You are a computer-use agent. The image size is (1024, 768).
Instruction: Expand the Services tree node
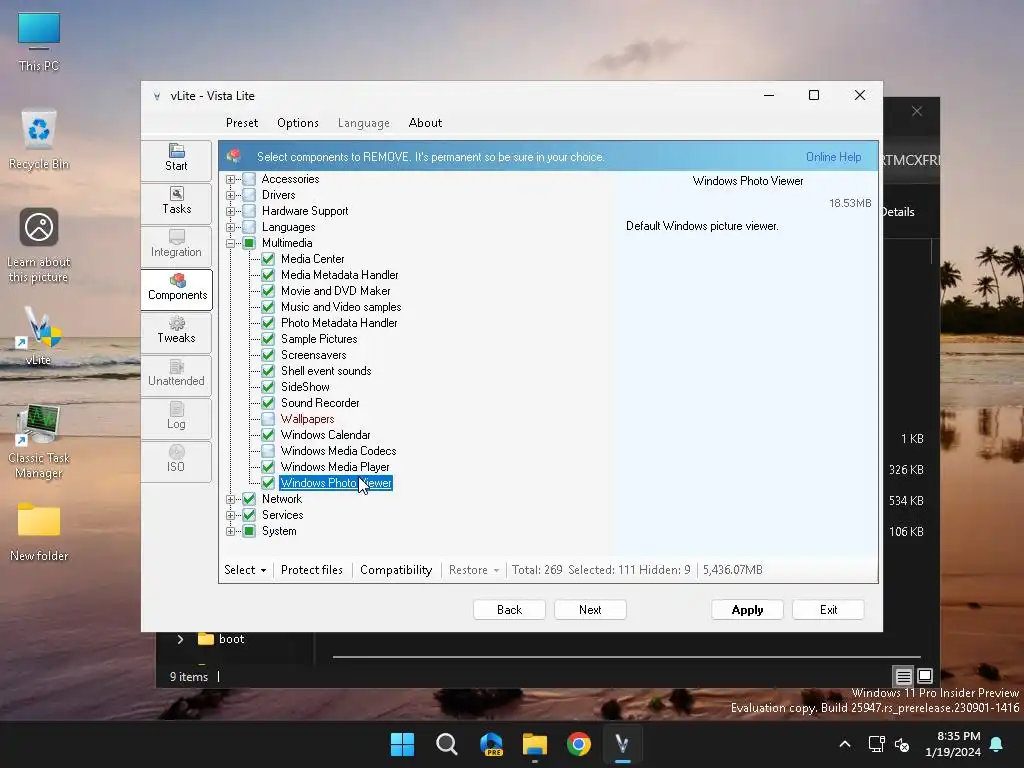coord(231,515)
